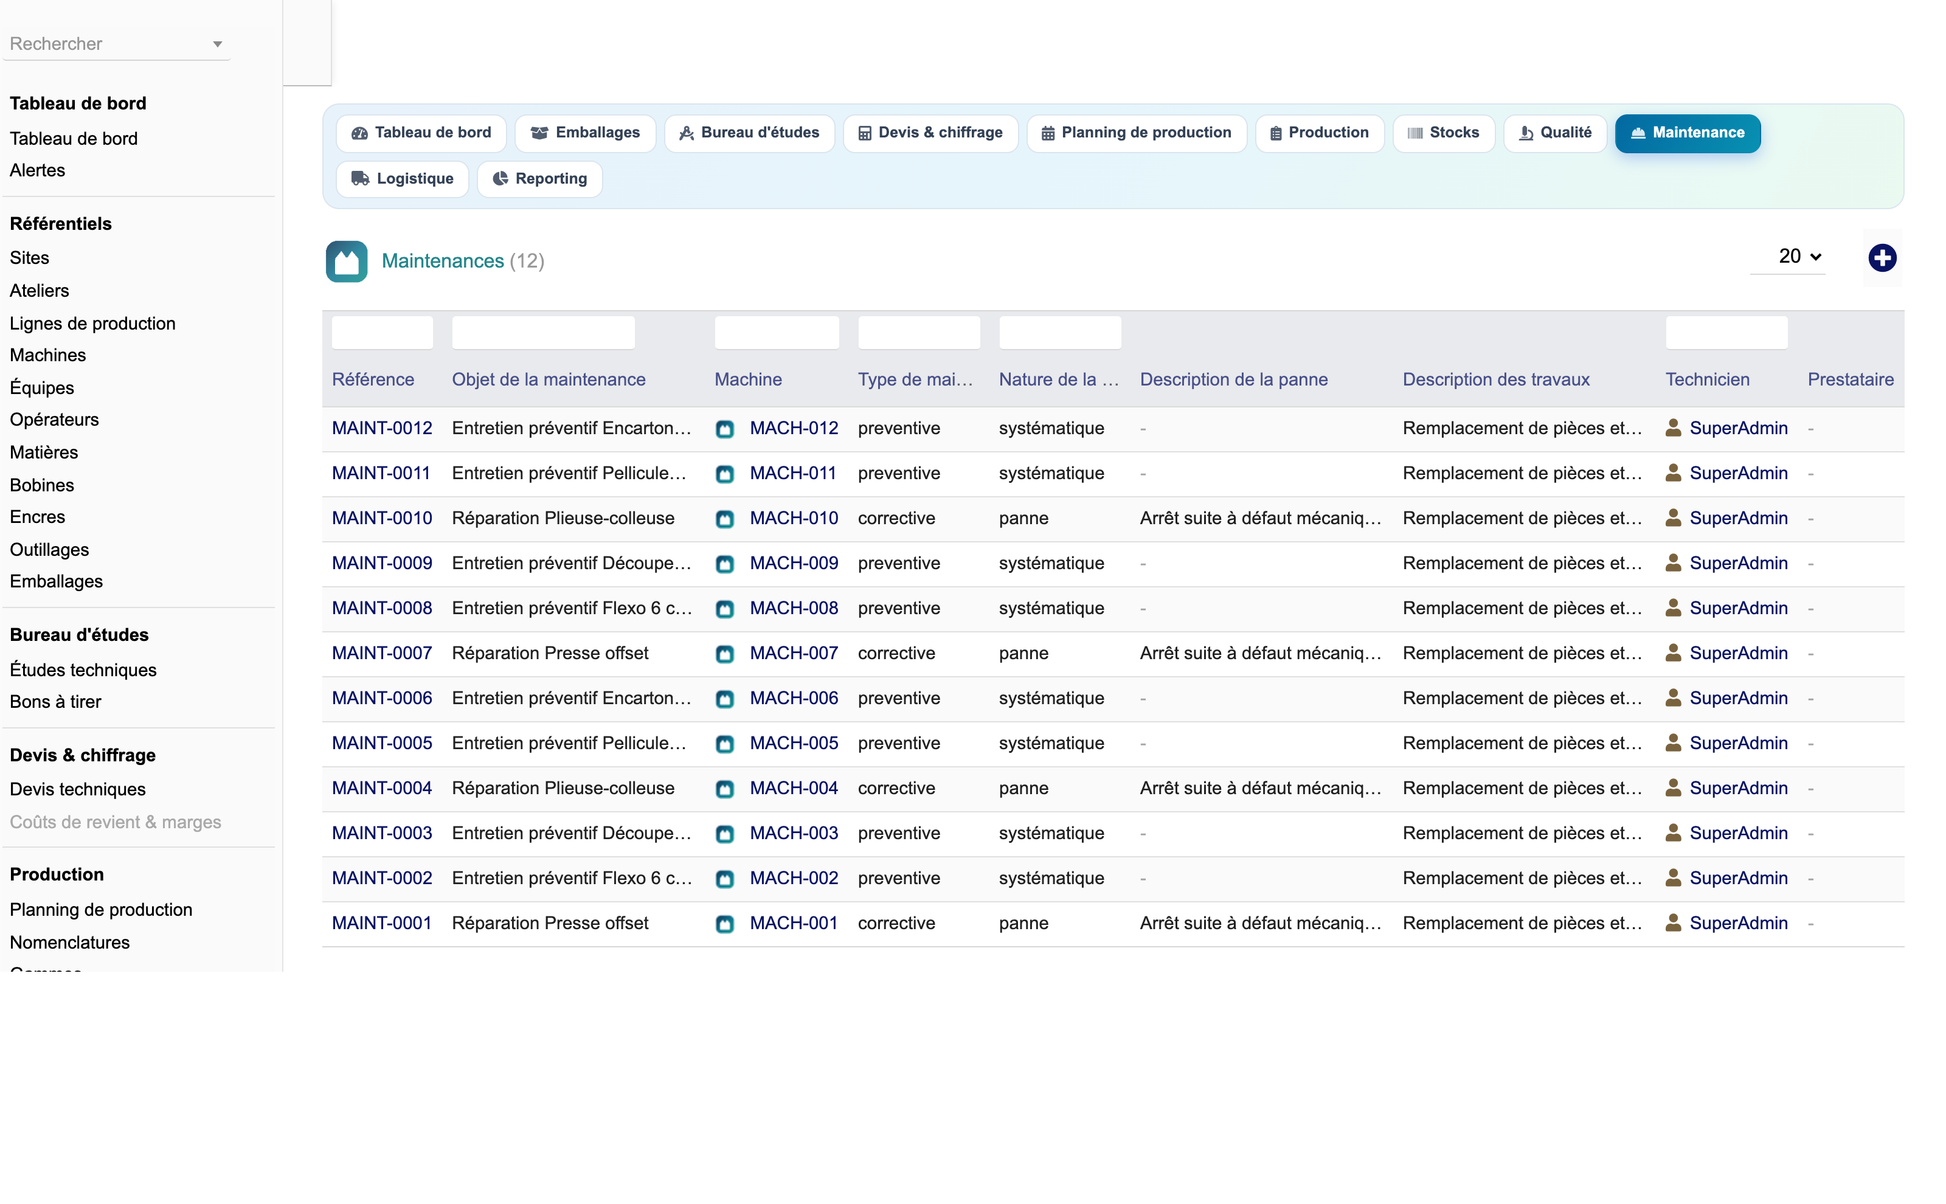1946x1204 pixels.
Task: Sort by Description de la panne header
Action: coord(1234,380)
